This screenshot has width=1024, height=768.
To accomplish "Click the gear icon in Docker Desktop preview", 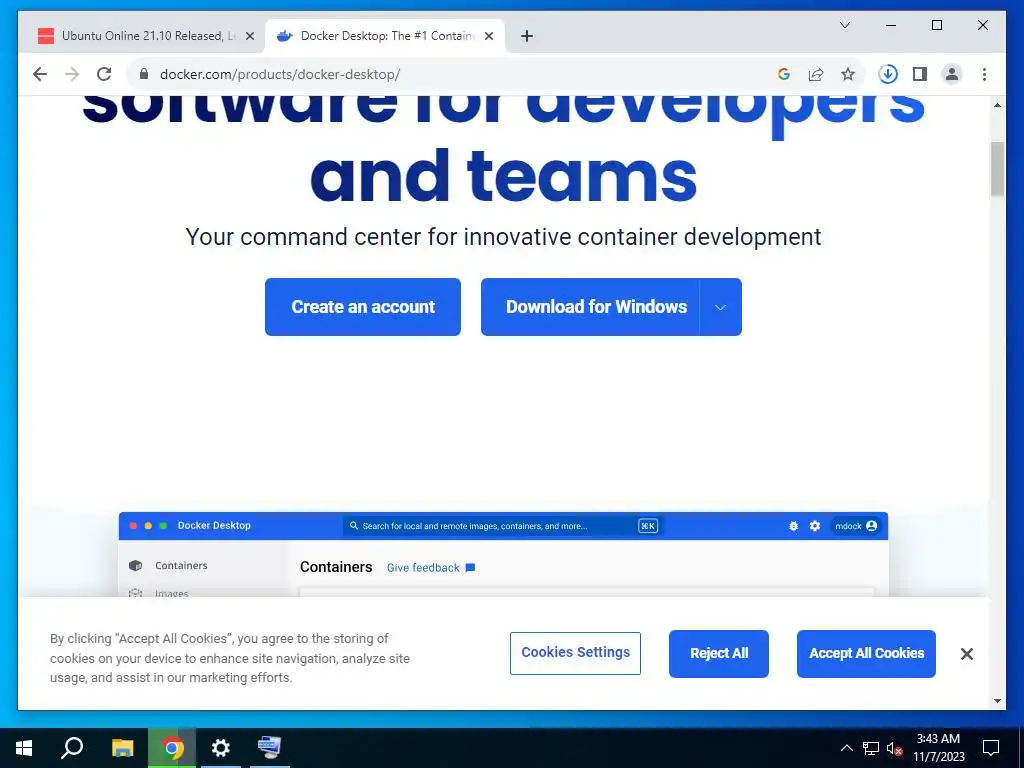I will pos(814,526).
